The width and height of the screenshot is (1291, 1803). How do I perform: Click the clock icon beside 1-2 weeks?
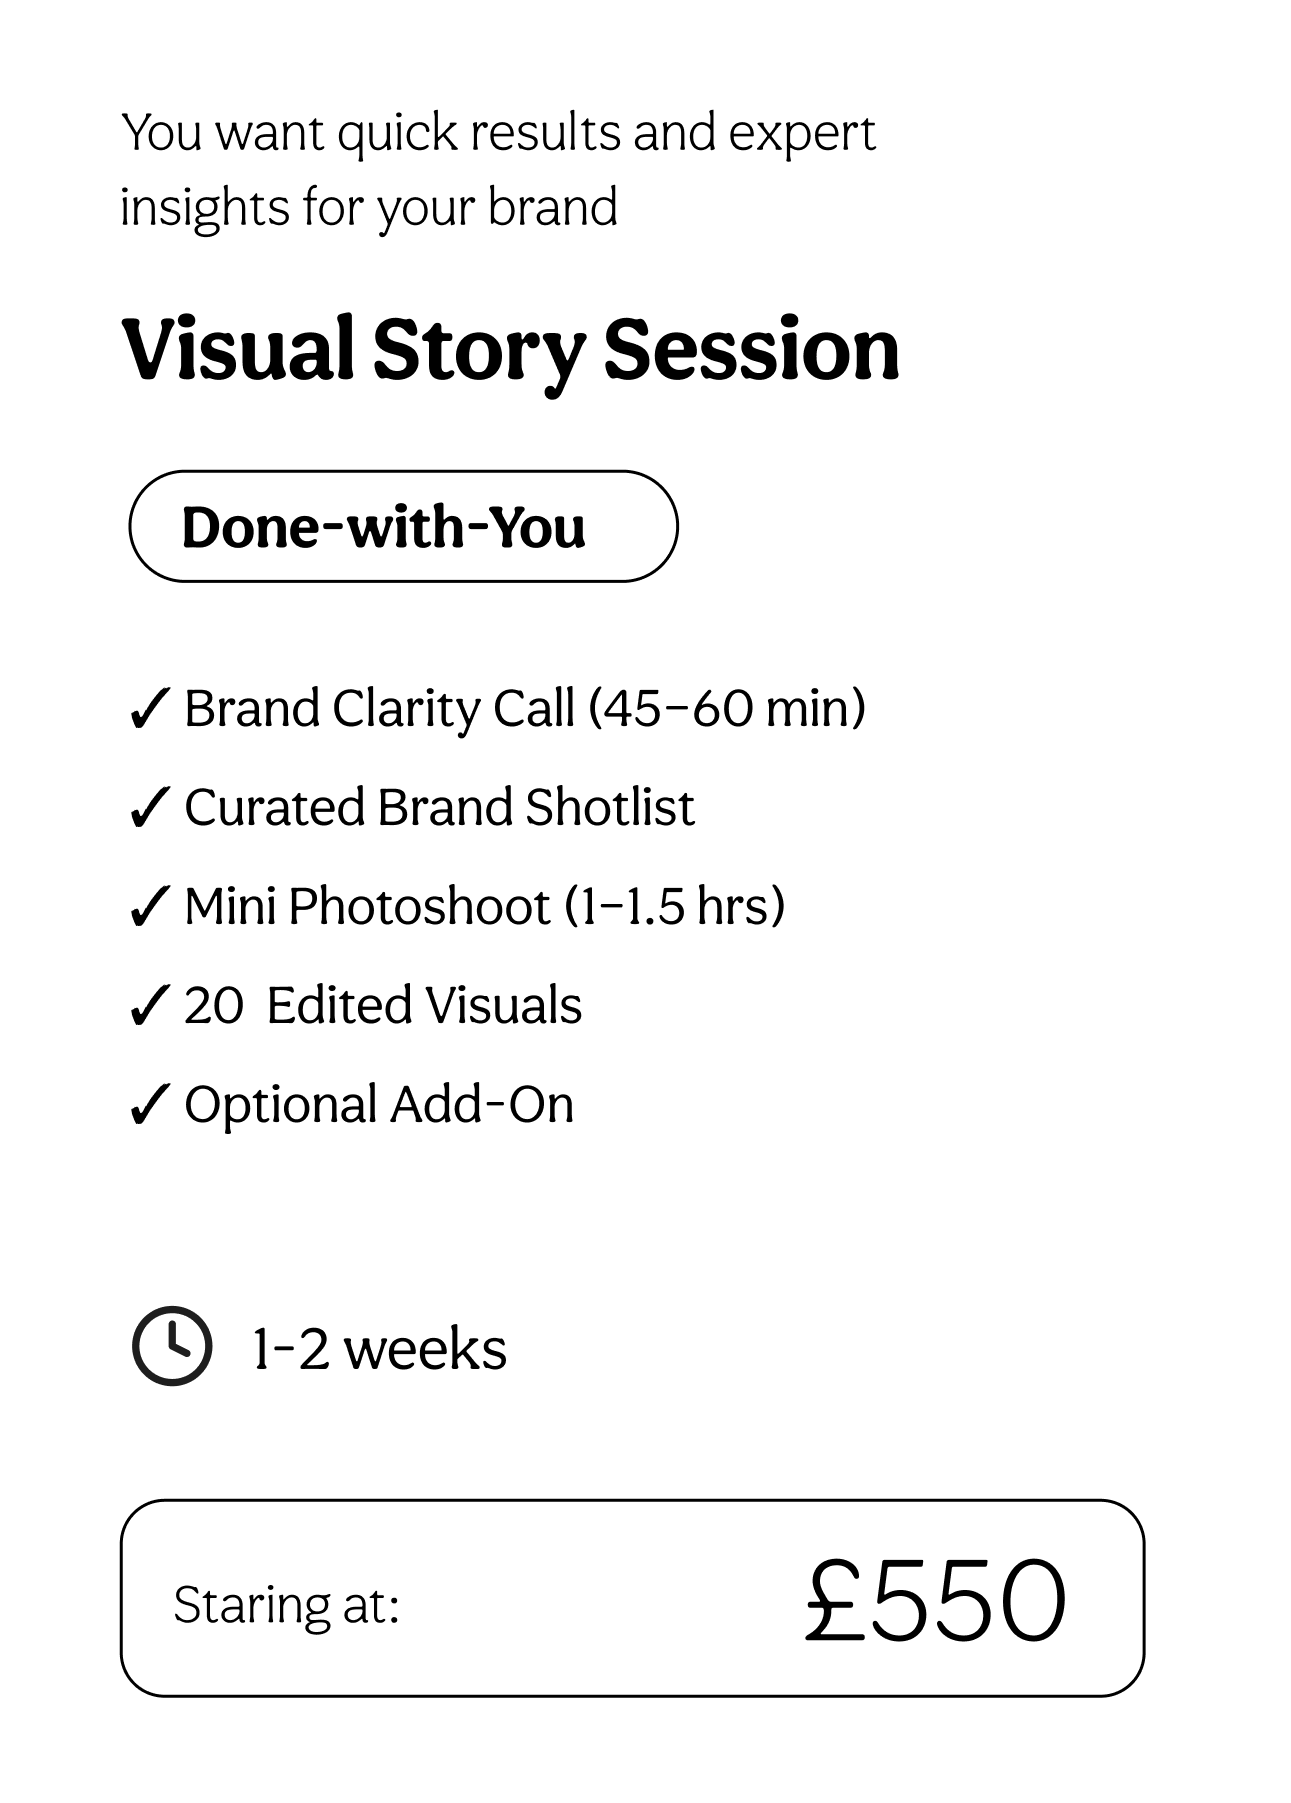pos(172,1346)
